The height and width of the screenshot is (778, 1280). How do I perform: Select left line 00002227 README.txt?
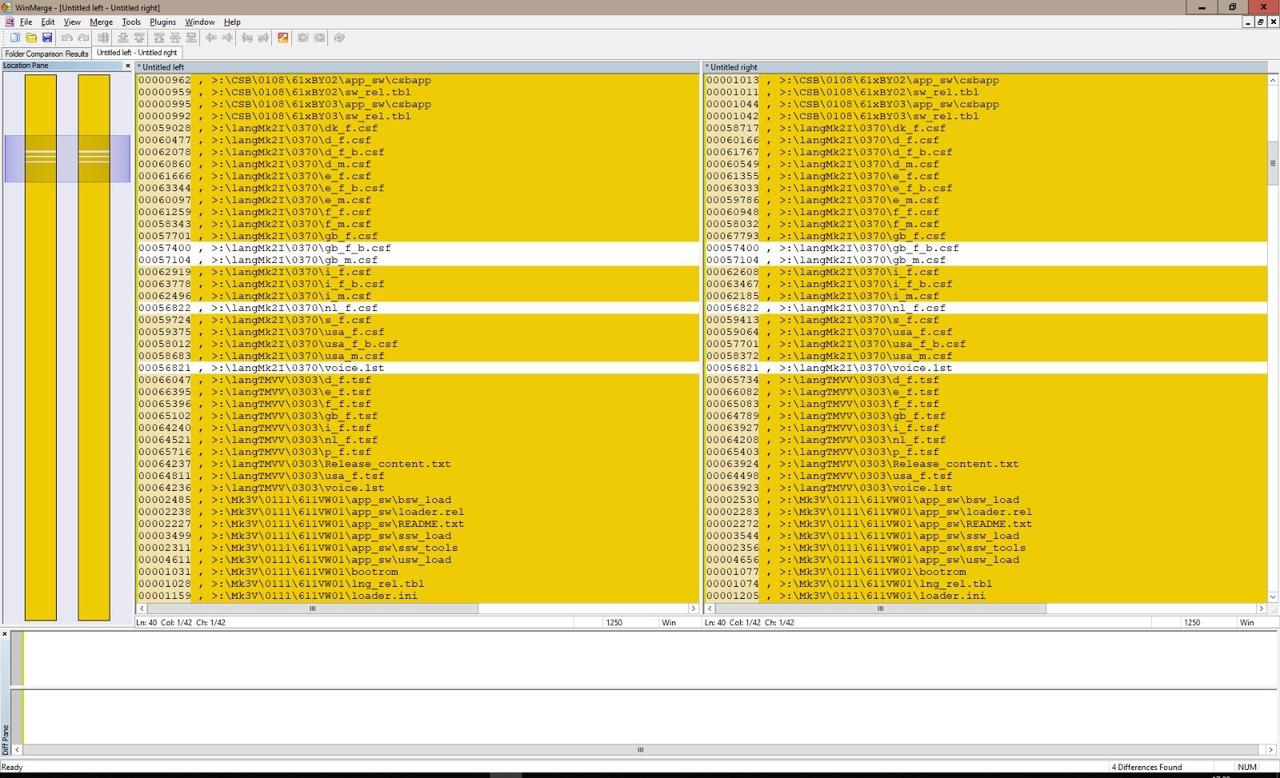point(417,524)
